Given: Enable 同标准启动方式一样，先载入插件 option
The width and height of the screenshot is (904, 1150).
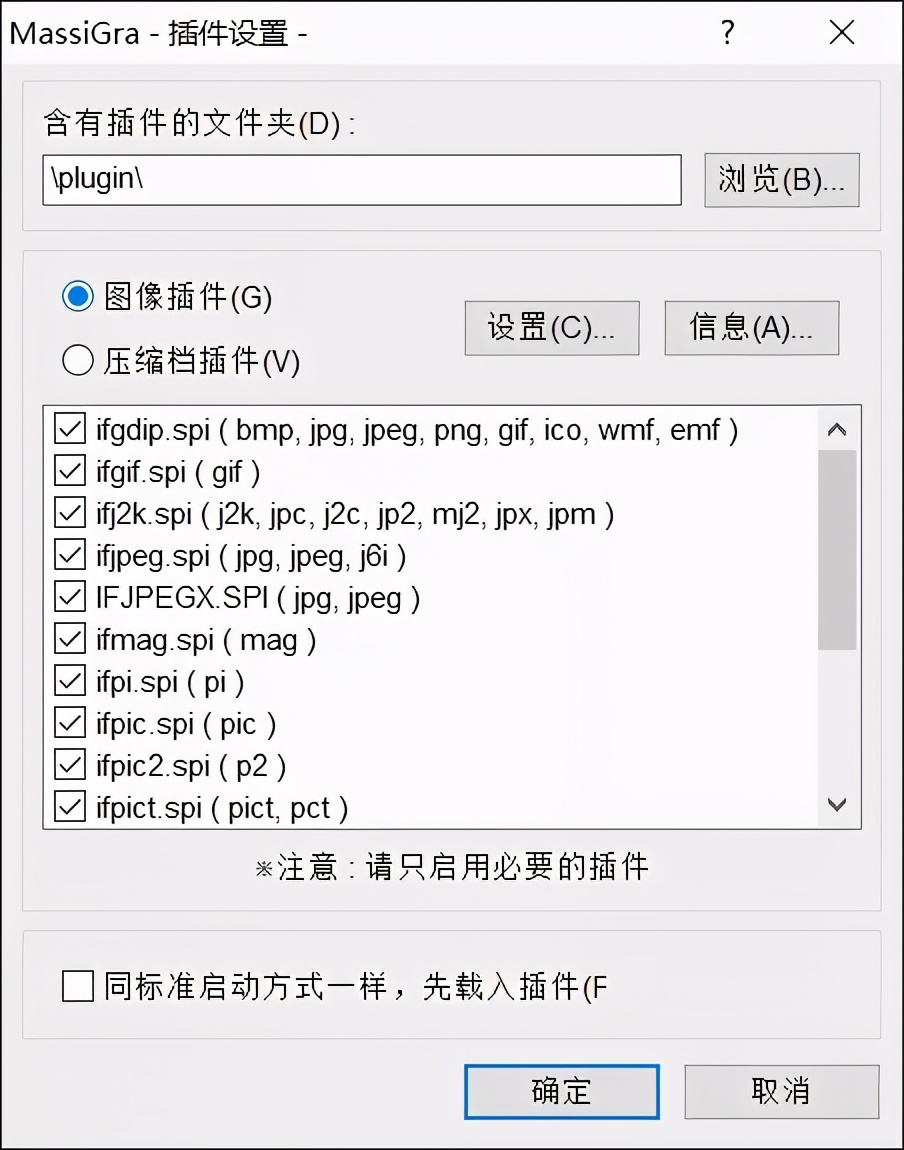Looking at the screenshot, I should point(77,986).
